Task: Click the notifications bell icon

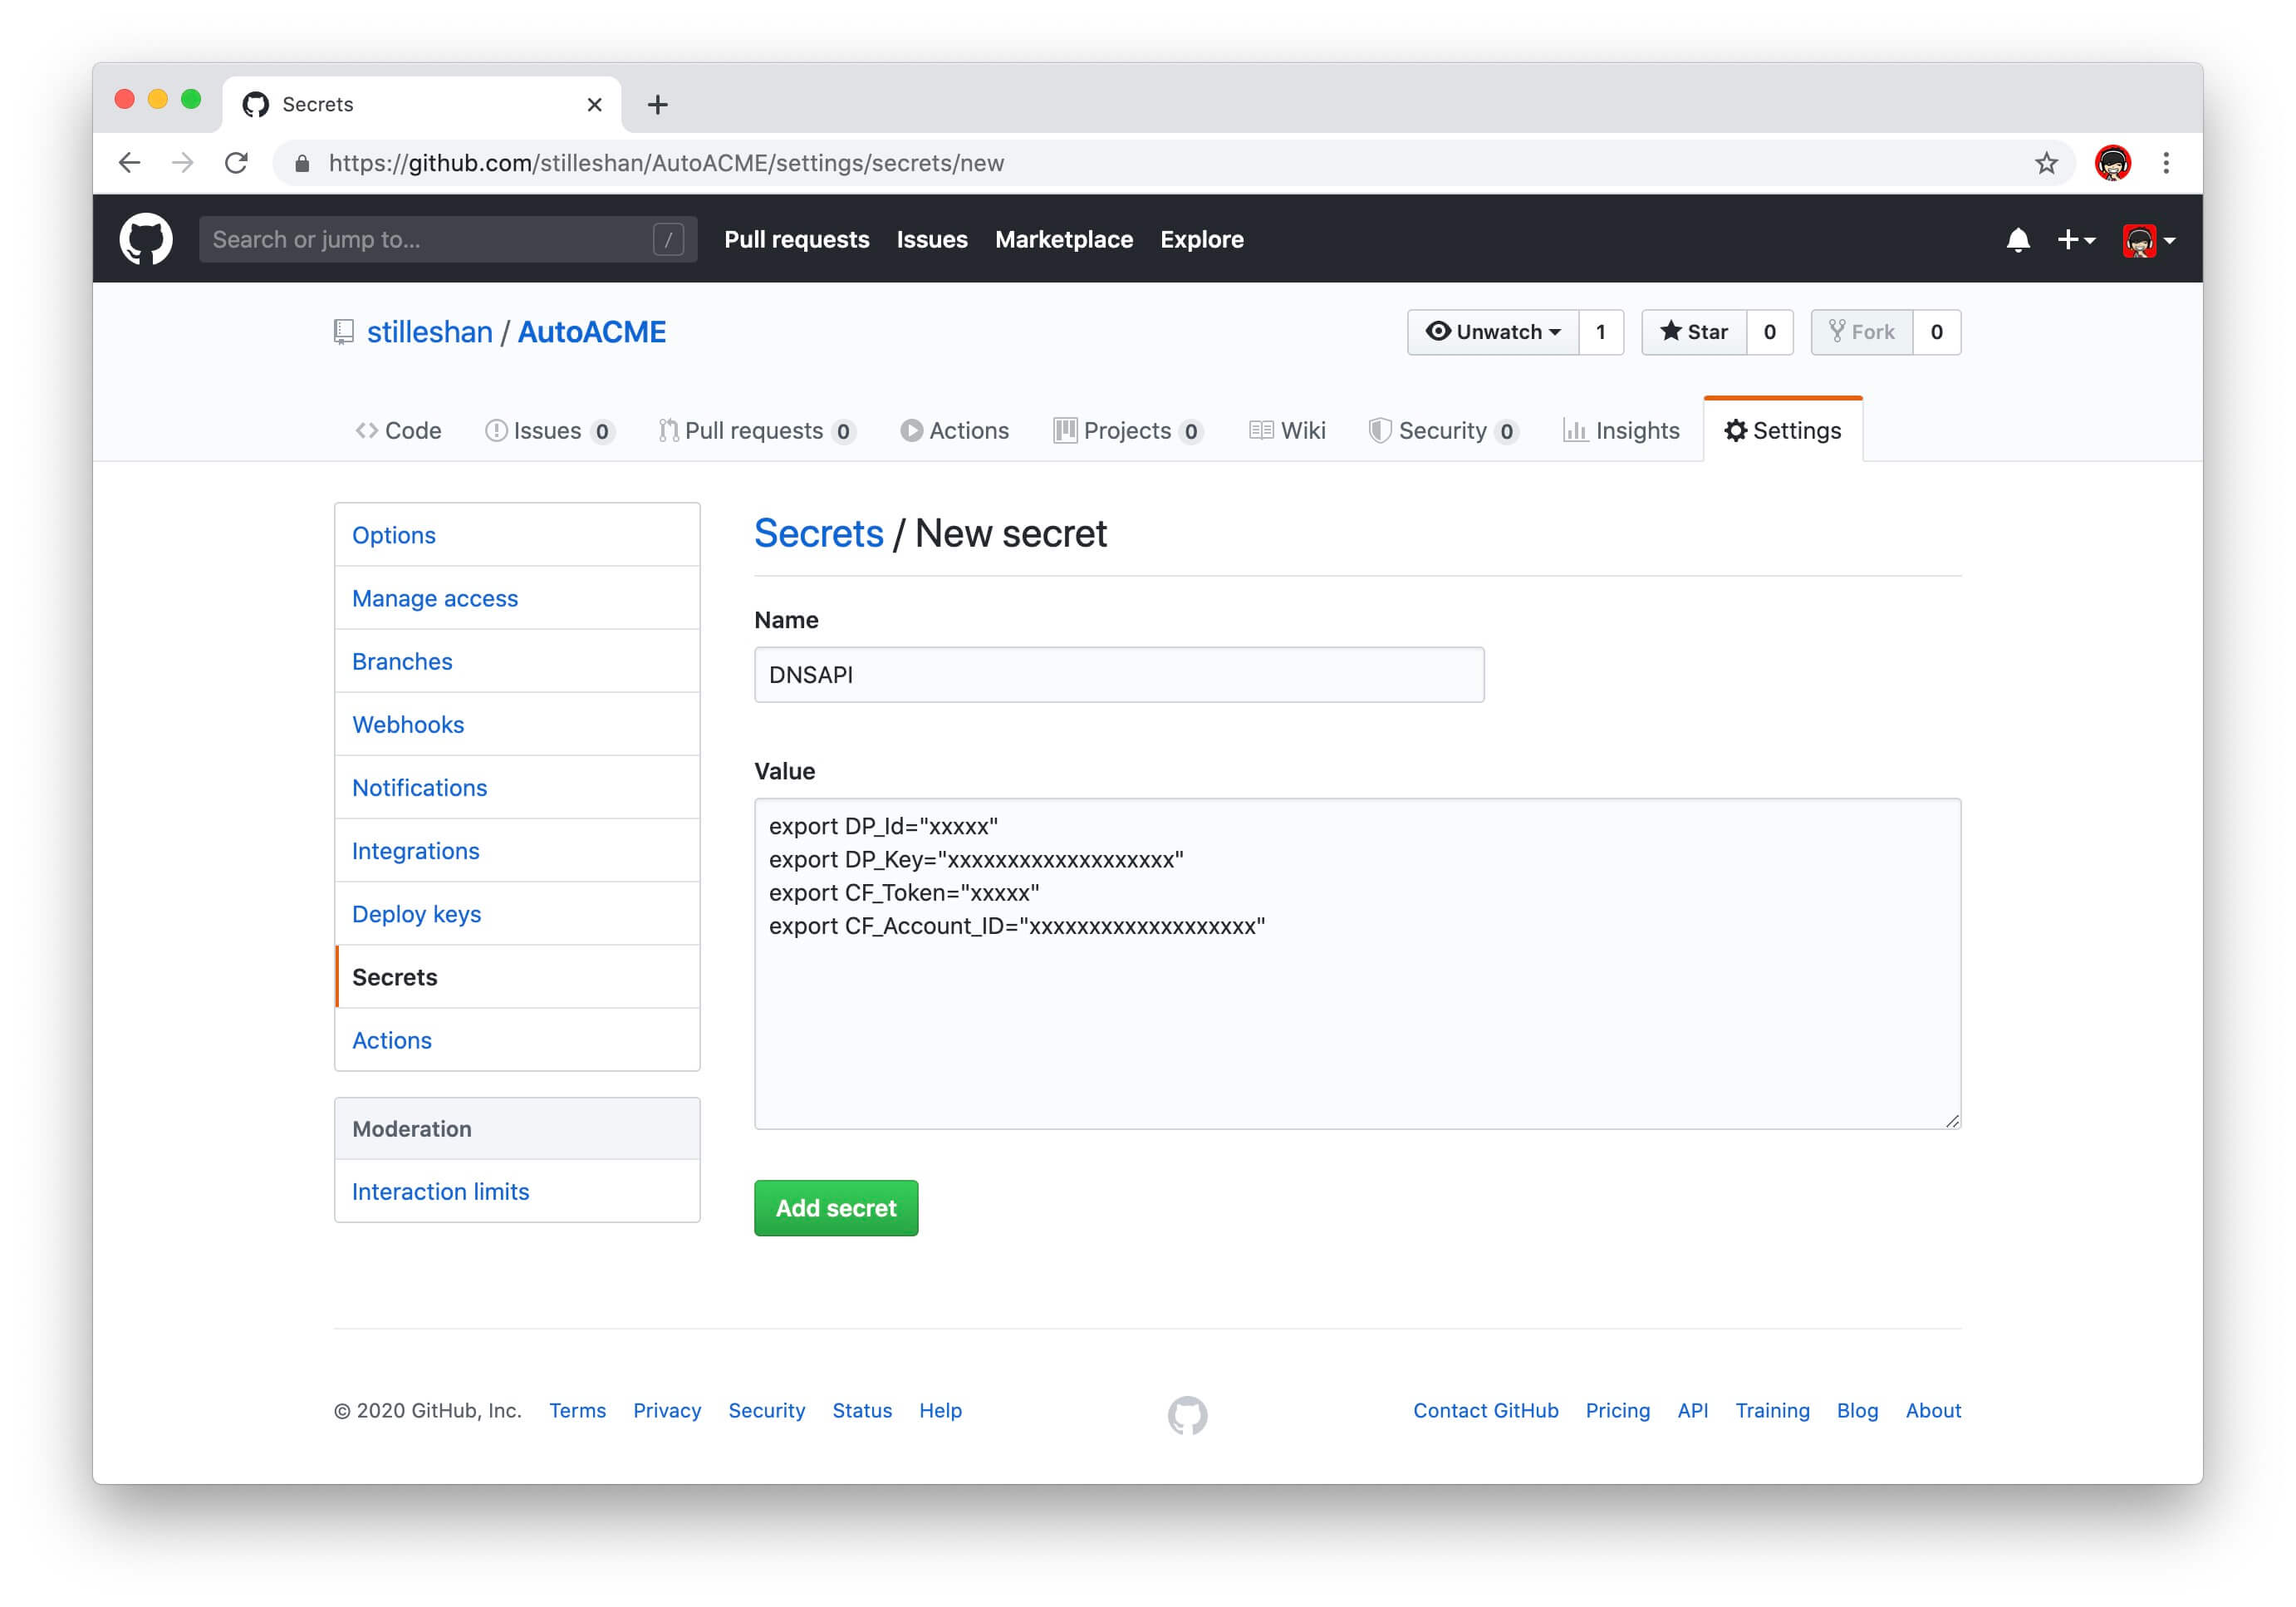Action: point(2017,240)
